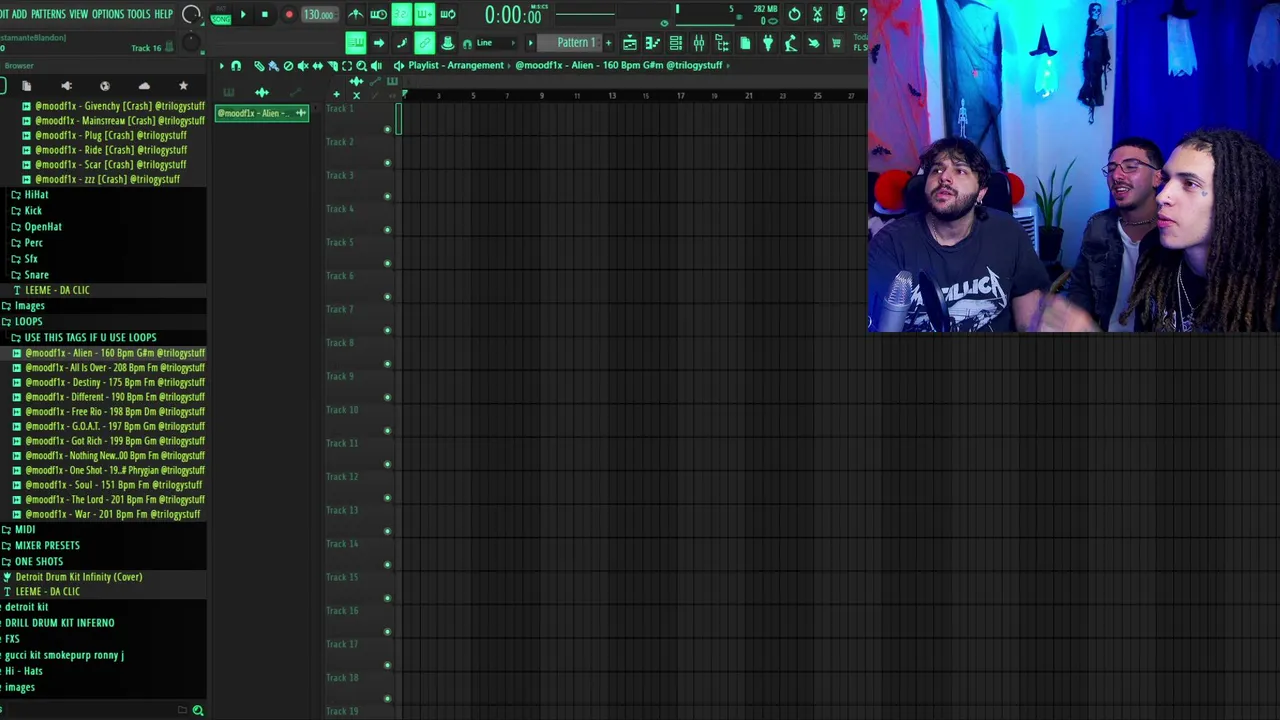Open the HELP menu

coord(164,14)
